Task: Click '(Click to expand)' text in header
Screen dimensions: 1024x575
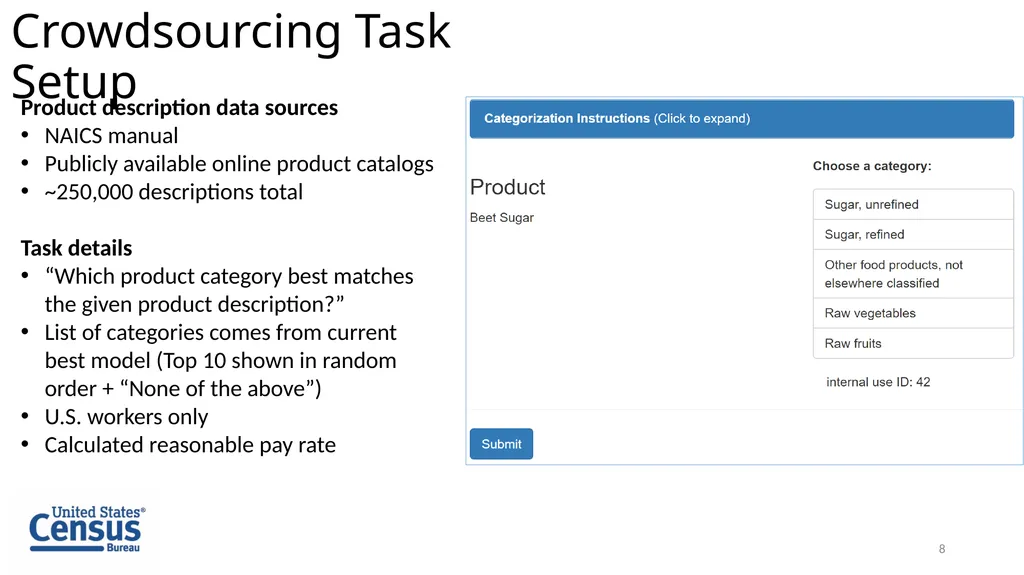Action: [x=701, y=119]
